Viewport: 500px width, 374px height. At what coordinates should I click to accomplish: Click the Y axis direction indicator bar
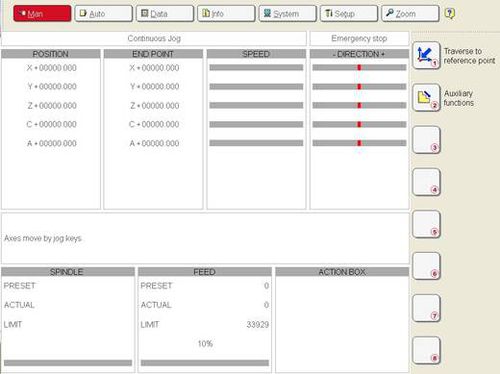tap(359, 87)
